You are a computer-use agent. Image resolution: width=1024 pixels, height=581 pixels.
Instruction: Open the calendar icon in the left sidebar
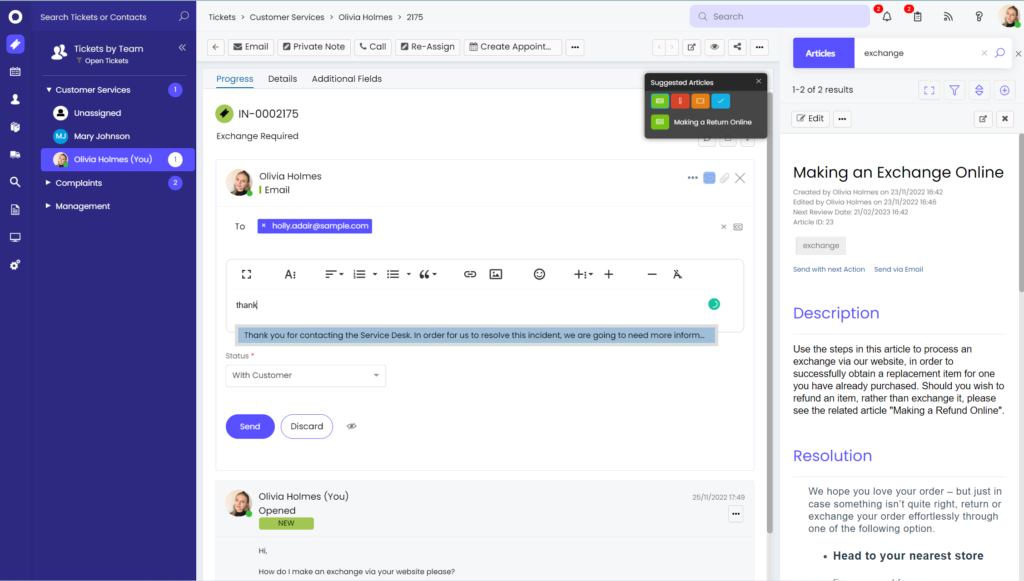coord(14,73)
